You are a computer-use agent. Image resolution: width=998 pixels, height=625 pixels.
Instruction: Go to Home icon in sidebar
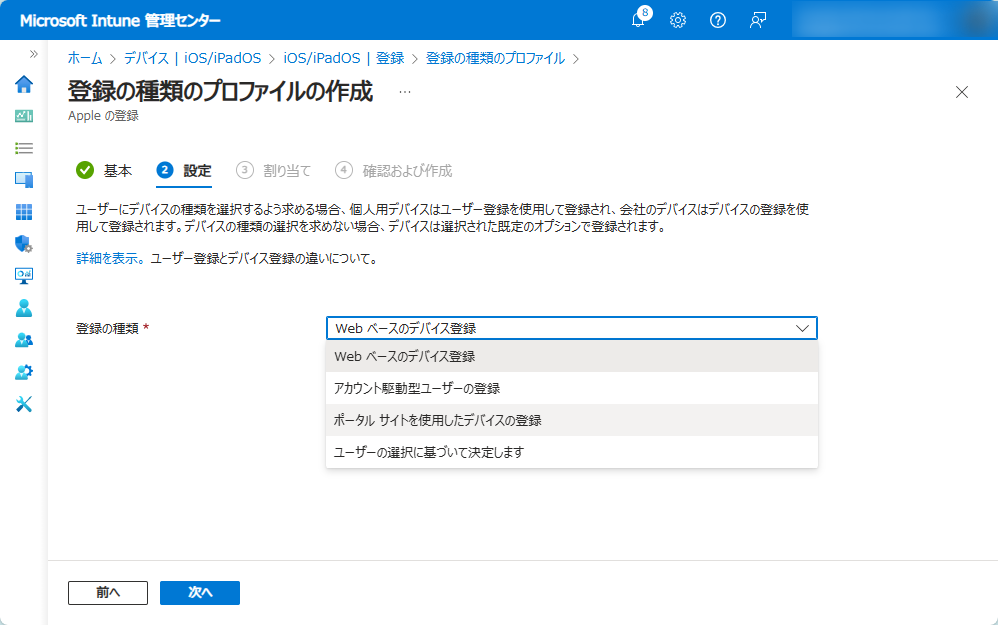click(24, 84)
